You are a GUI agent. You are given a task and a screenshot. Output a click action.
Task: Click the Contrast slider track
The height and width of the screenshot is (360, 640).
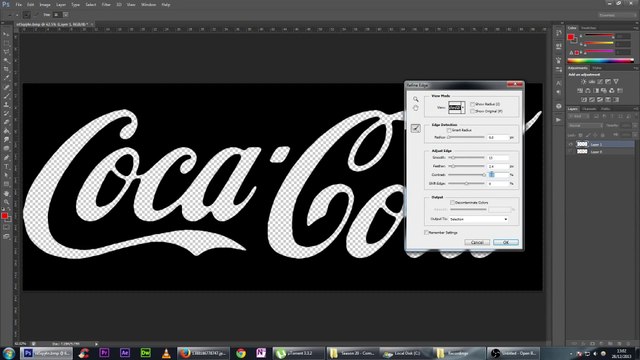coord(467,175)
